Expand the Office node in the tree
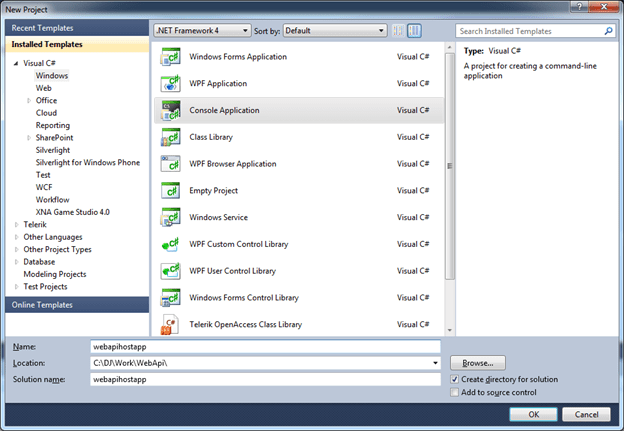The width and height of the screenshot is (624, 431). tap(29, 101)
